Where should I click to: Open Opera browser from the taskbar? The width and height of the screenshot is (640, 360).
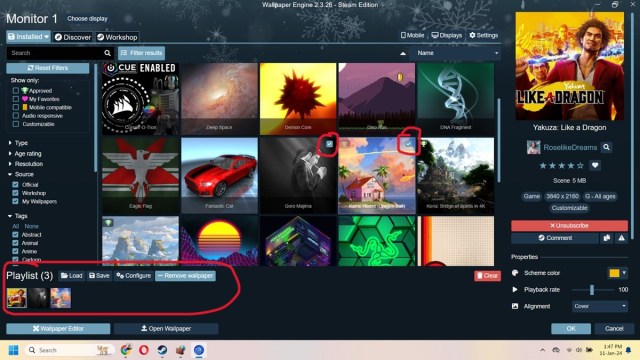pos(144,350)
